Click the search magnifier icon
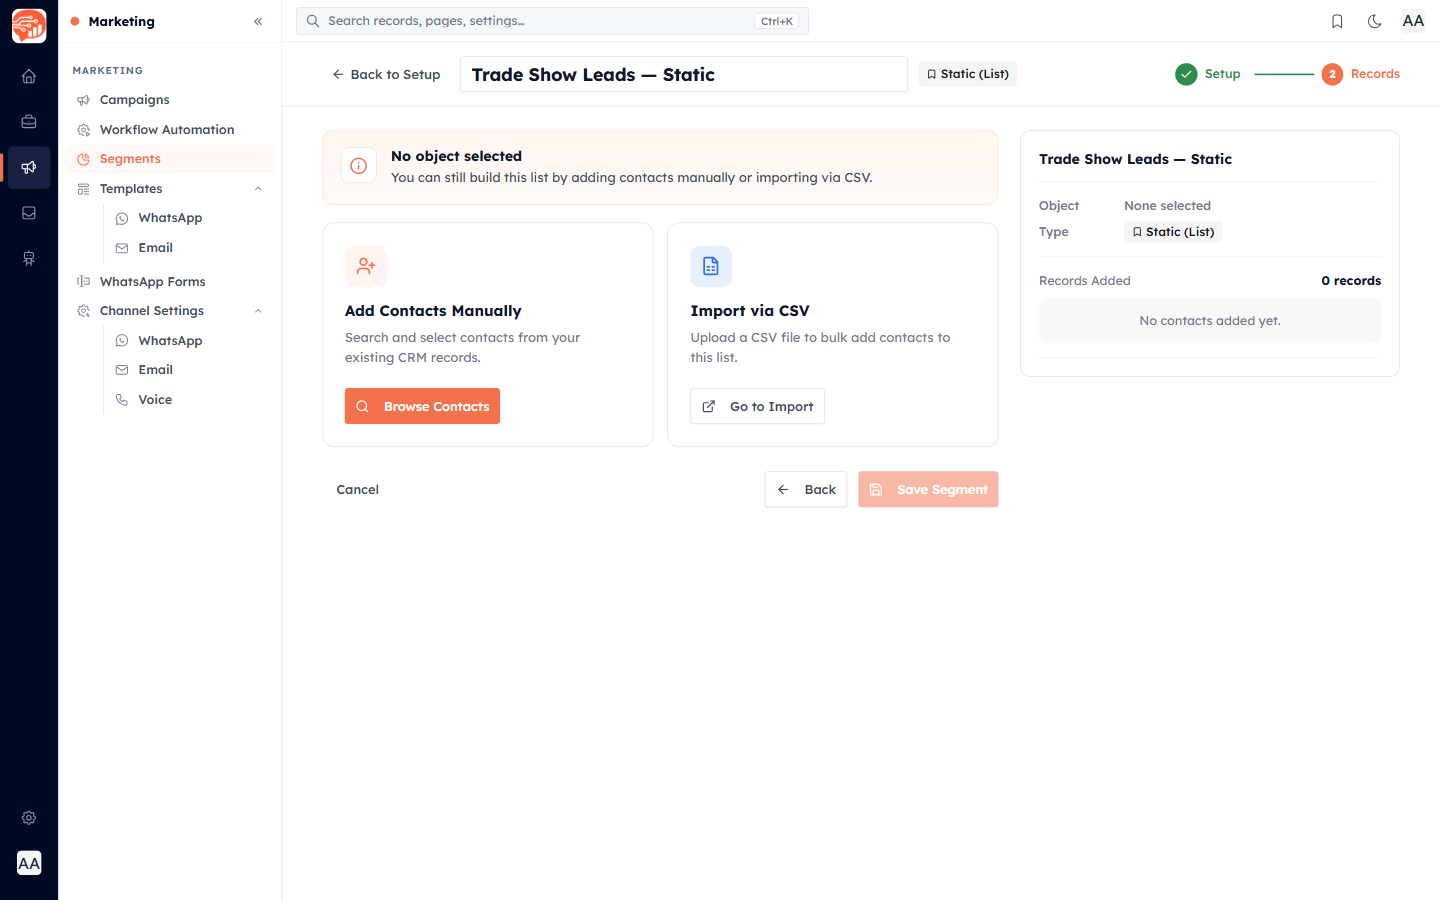 (313, 21)
